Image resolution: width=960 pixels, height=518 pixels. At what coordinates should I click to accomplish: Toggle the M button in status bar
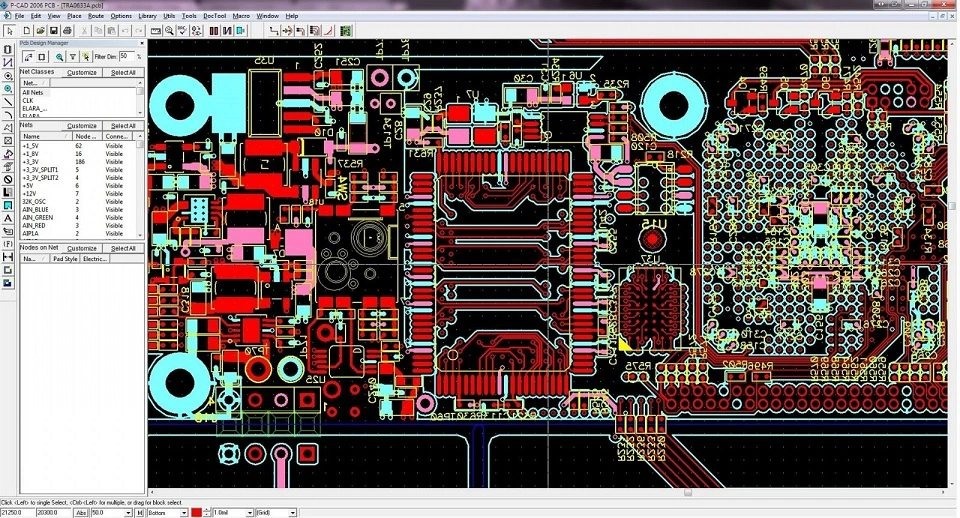tap(140, 512)
